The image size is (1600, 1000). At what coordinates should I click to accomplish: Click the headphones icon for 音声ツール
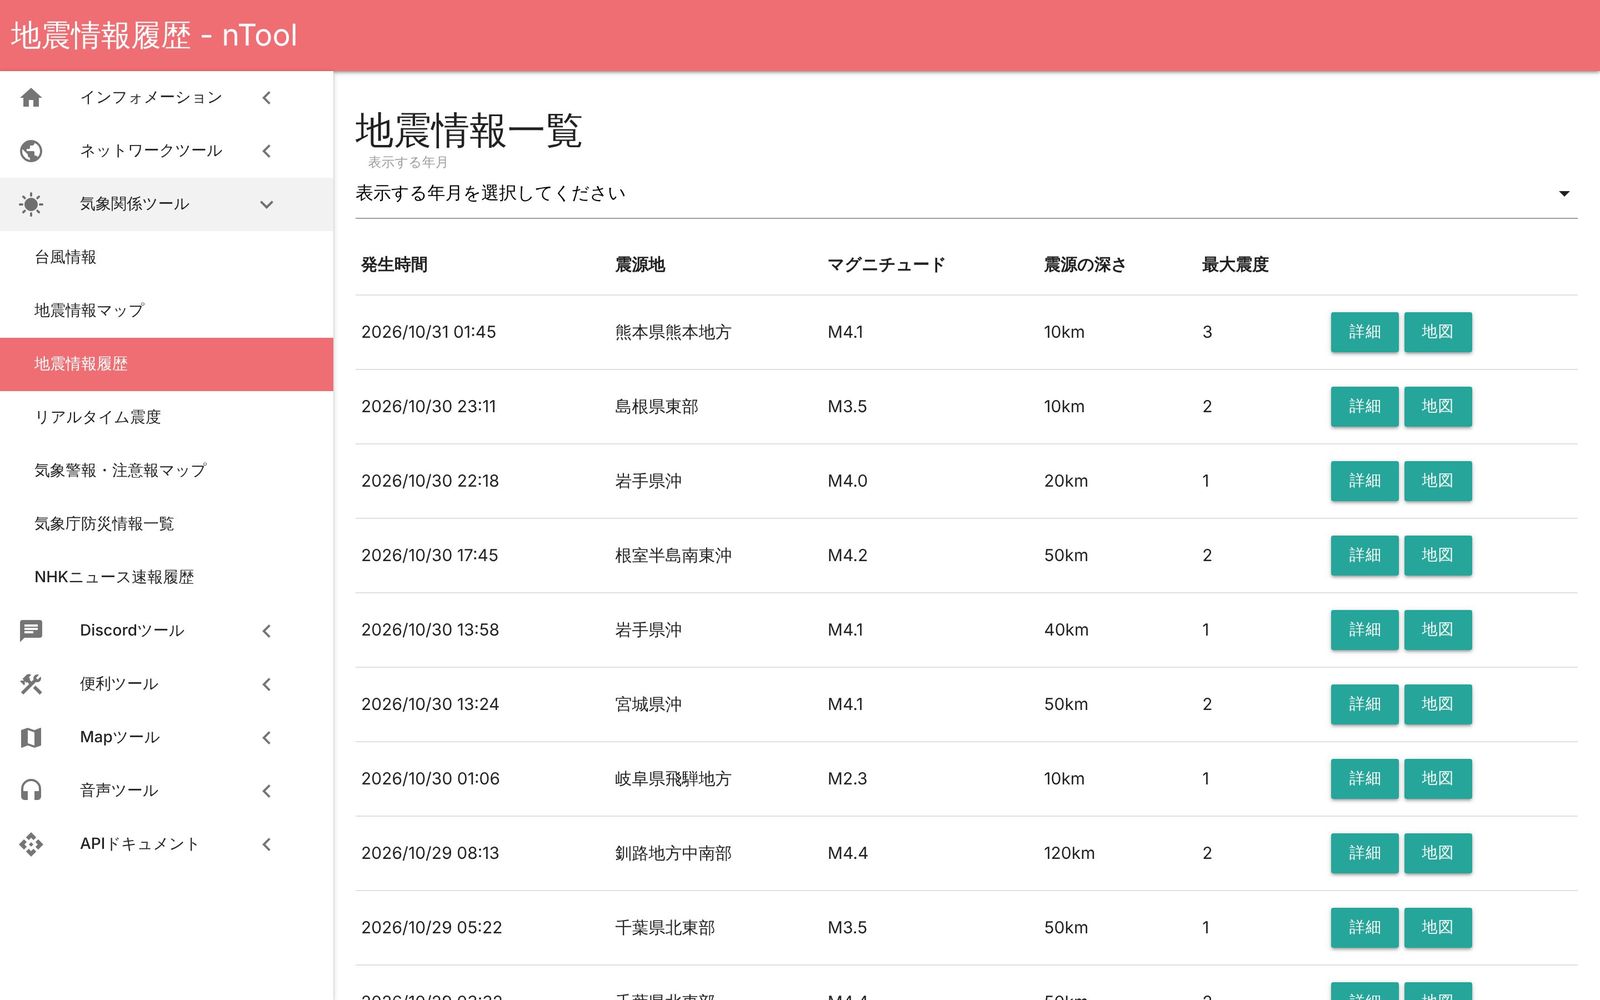click(x=31, y=790)
